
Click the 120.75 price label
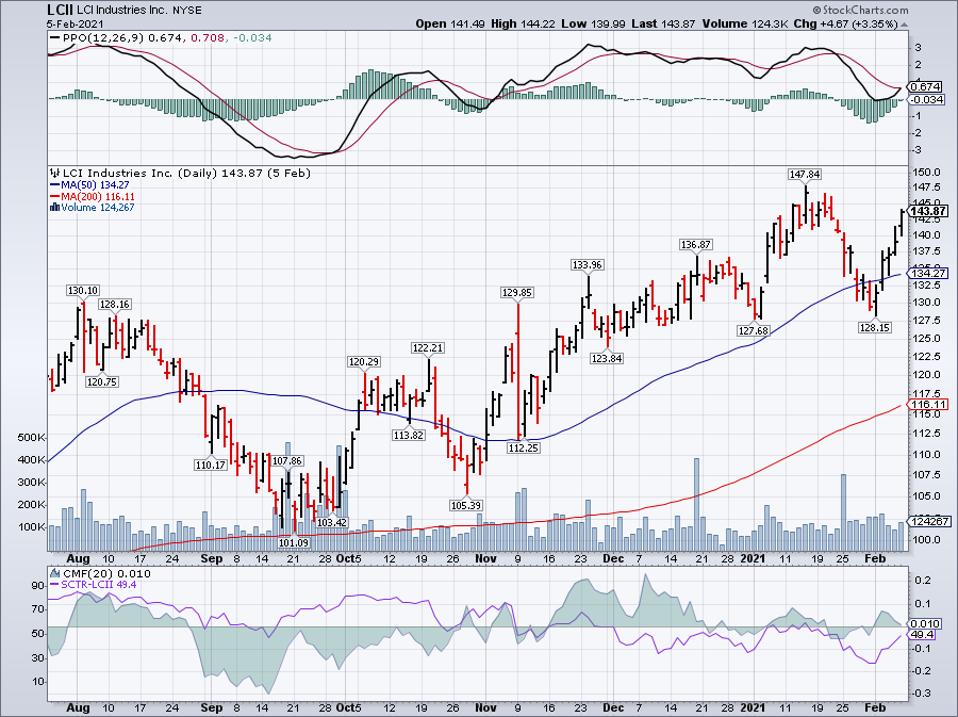click(x=102, y=382)
